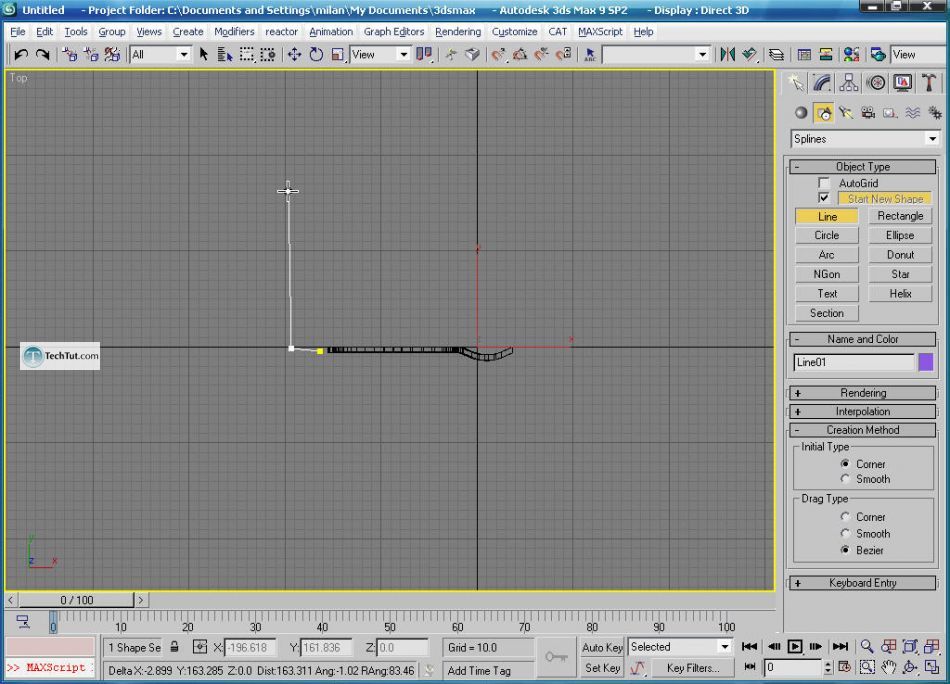The image size is (950, 684).
Task: Switch to the Motion panel tab
Action: (x=875, y=83)
